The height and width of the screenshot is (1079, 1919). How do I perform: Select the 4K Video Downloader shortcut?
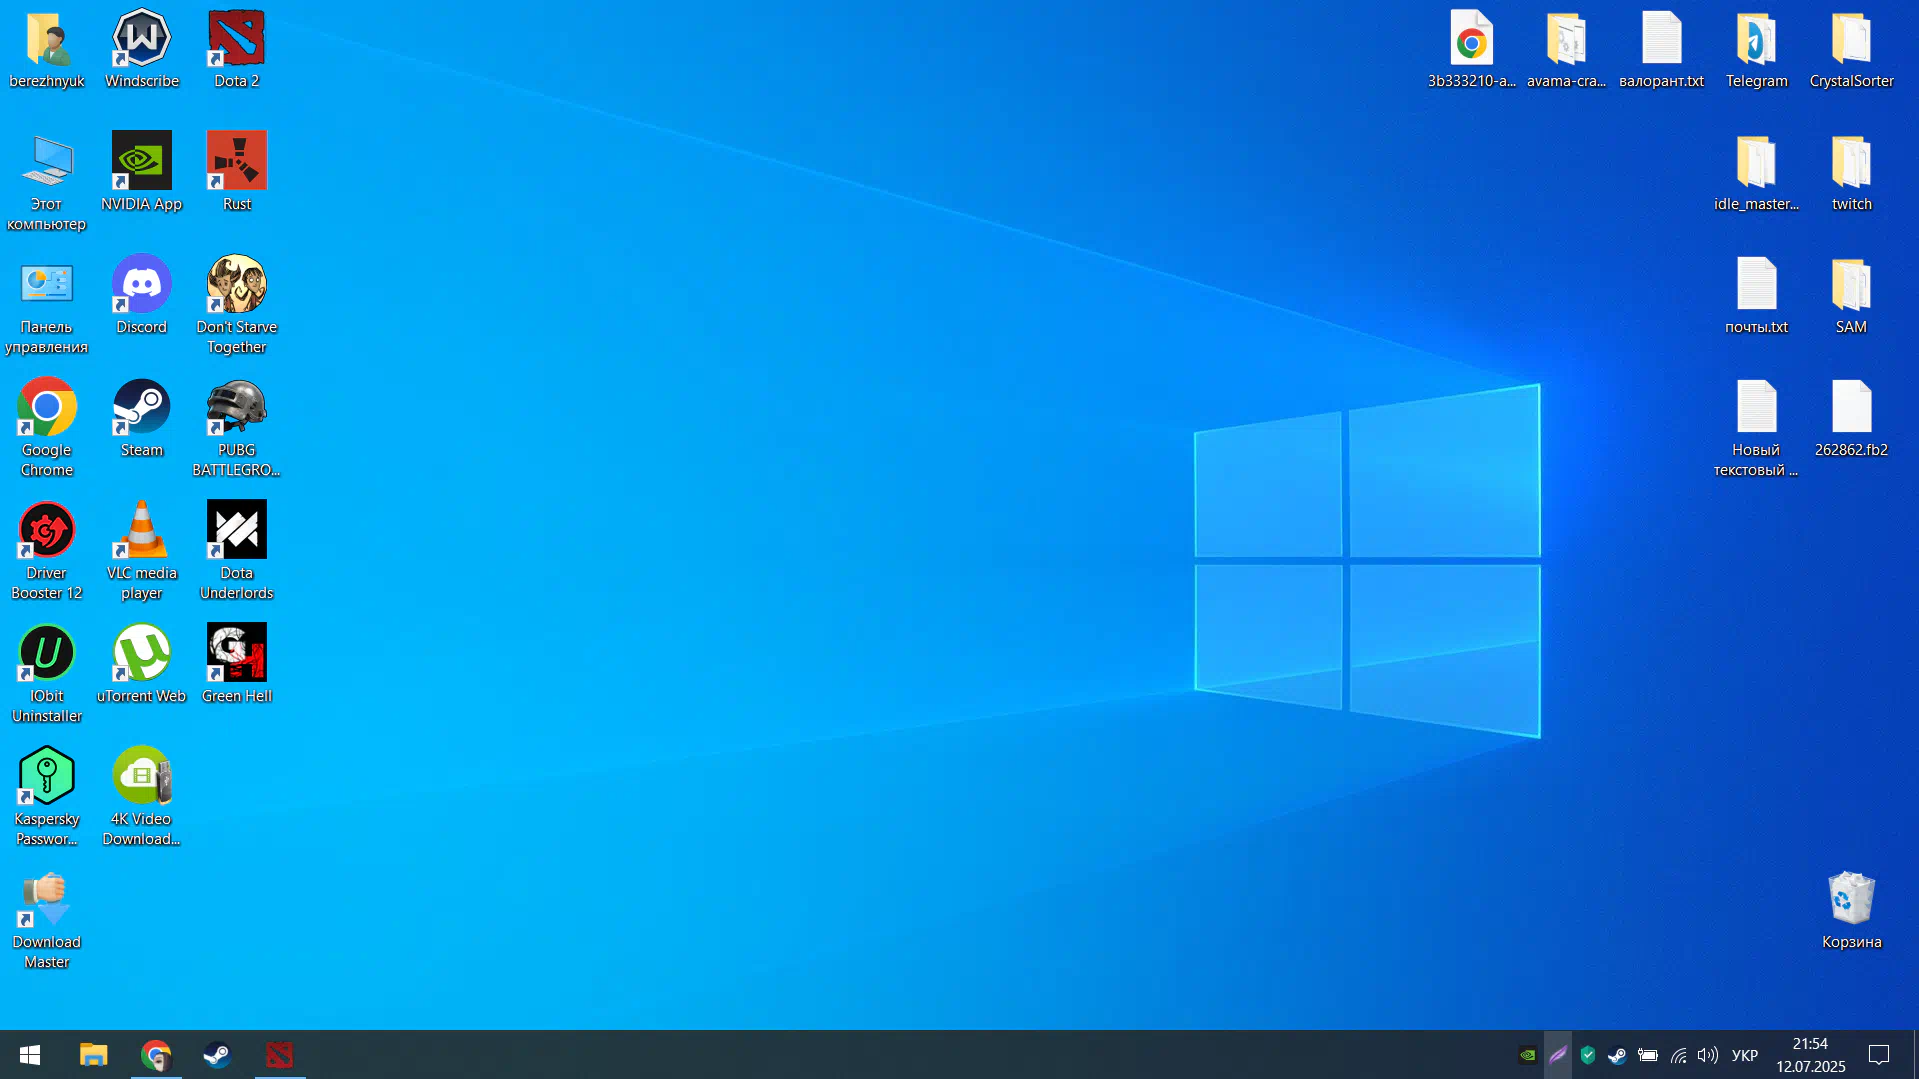tap(141, 797)
